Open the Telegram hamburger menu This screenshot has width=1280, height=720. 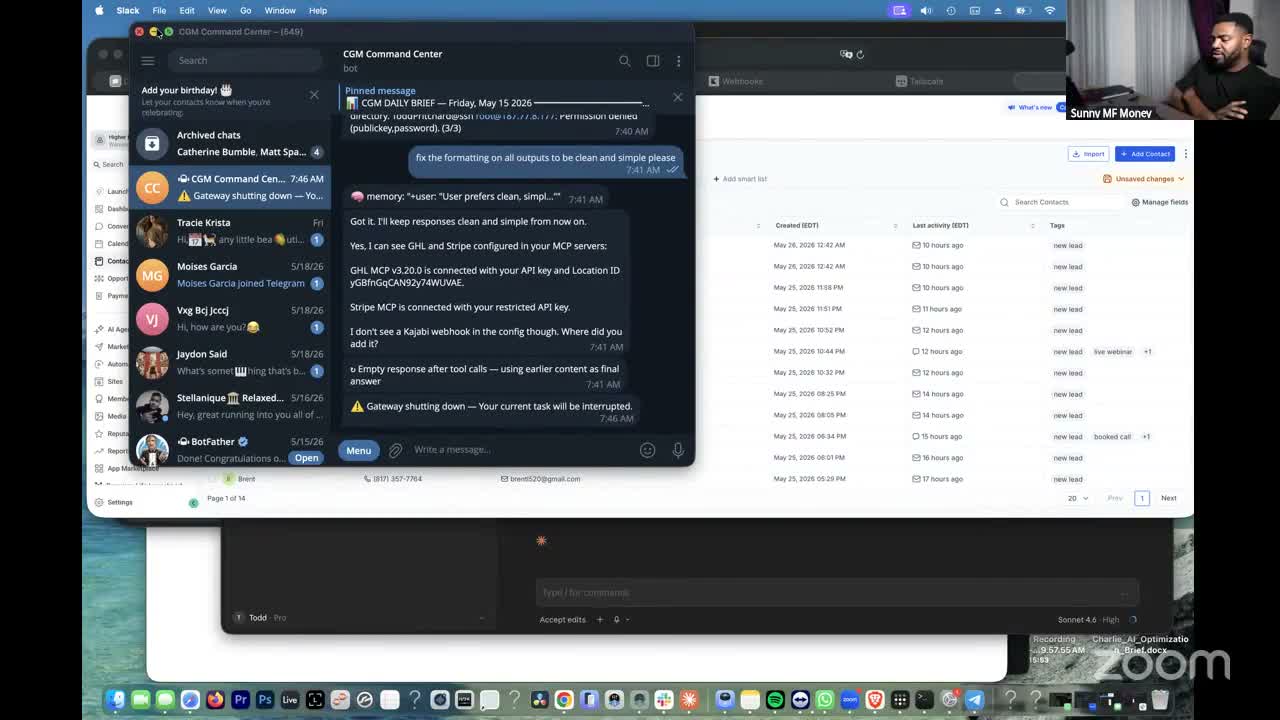coord(147,61)
